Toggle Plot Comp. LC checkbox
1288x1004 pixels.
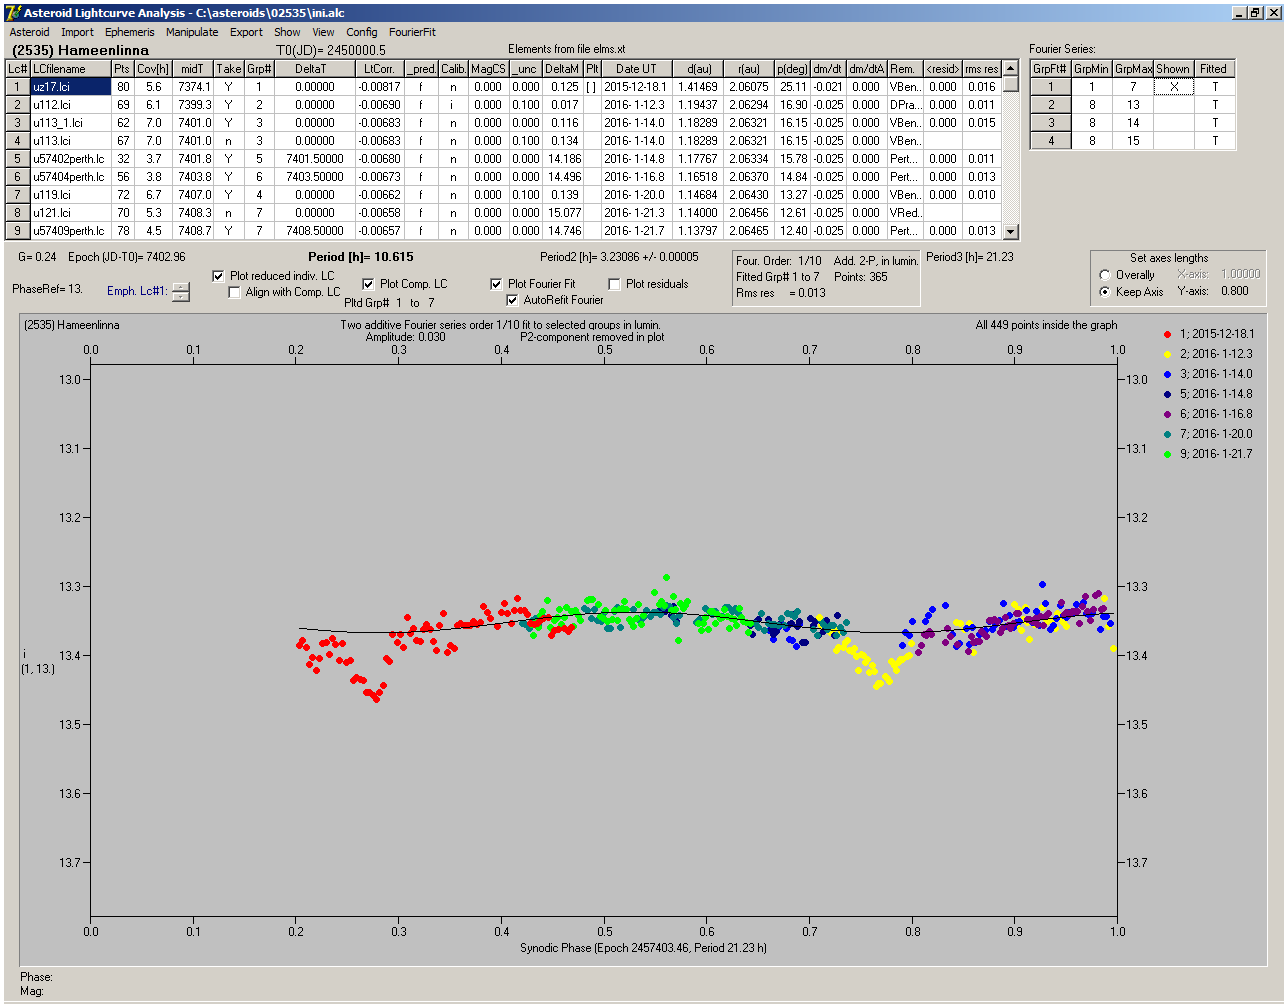[368, 284]
